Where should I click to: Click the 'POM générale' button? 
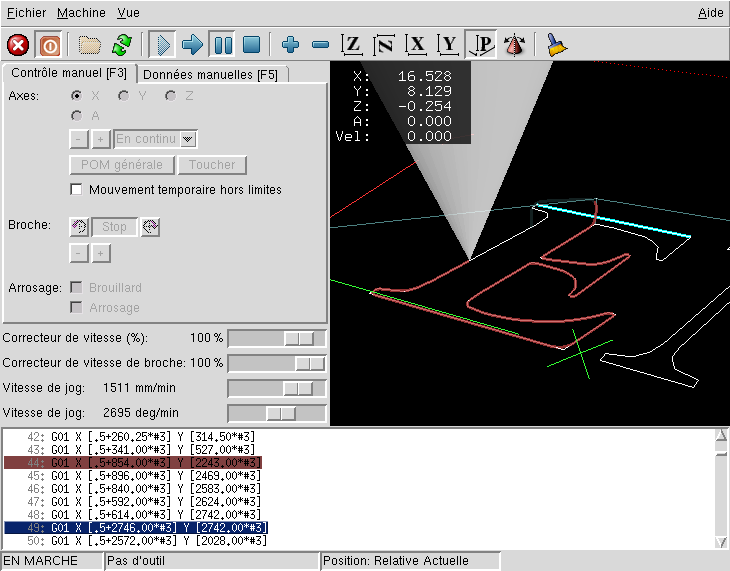tap(122, 165)
